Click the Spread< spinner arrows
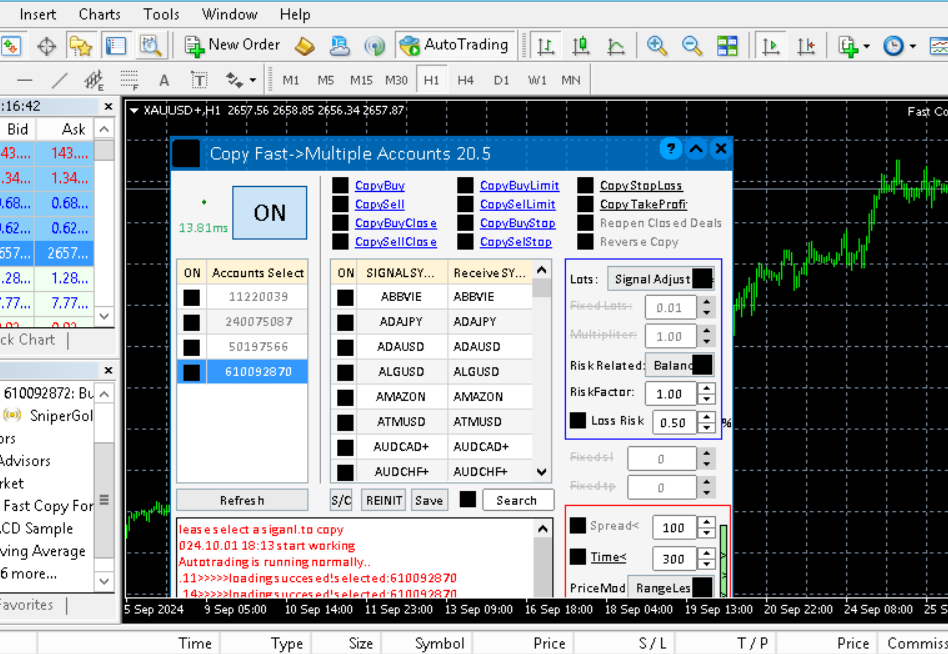 (706, 528)
